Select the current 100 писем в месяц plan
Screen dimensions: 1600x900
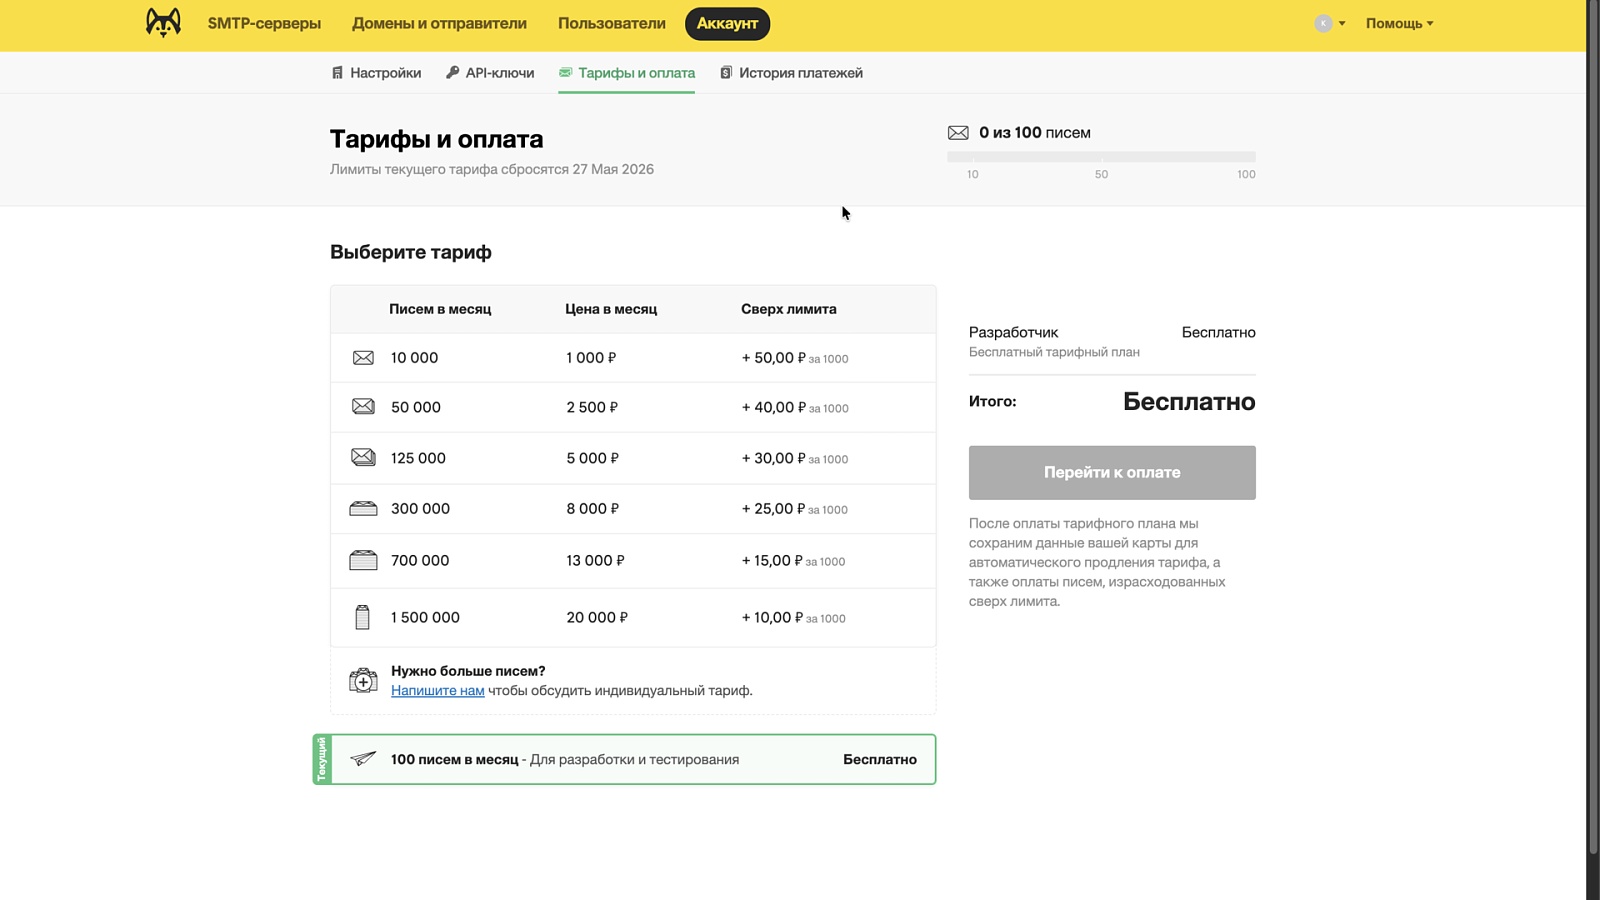point(624,759)
